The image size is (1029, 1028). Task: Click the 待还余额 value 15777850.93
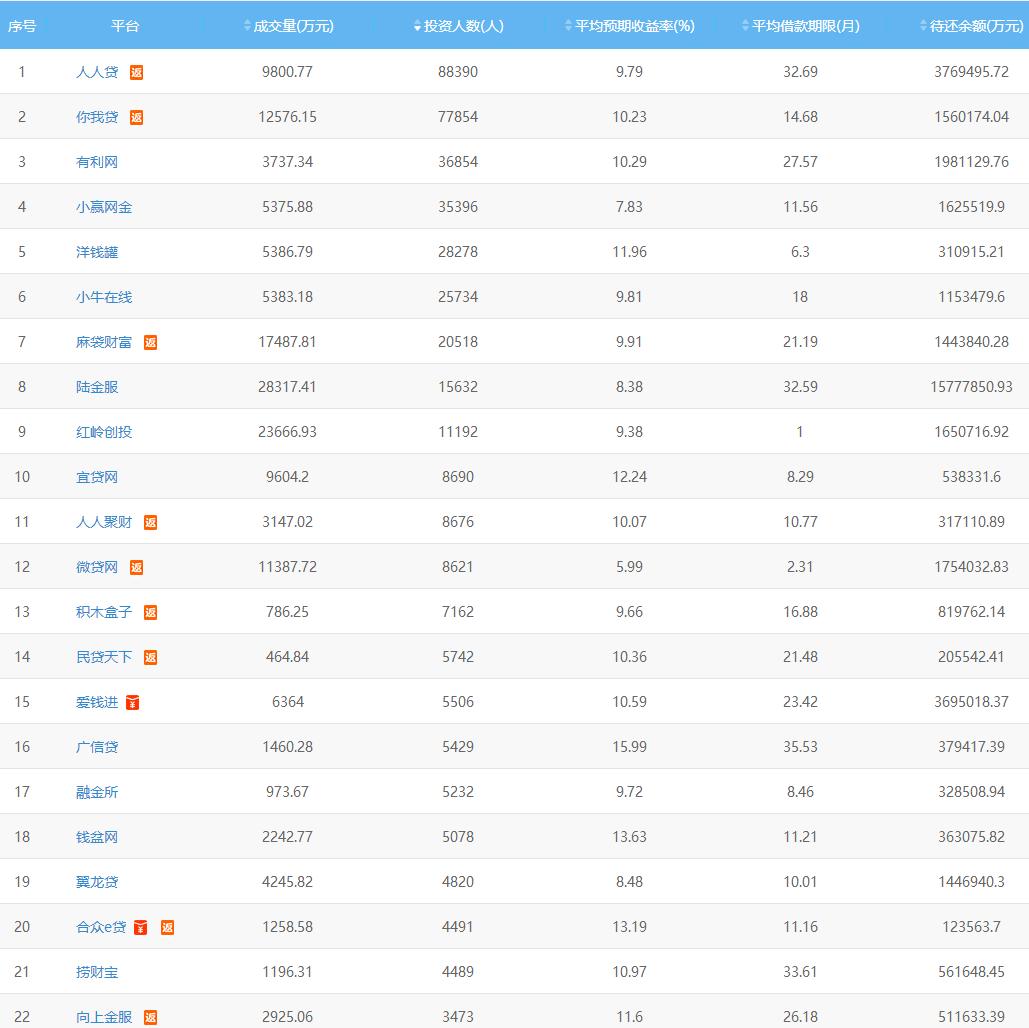pyautogui.click(x=971, y=387)
